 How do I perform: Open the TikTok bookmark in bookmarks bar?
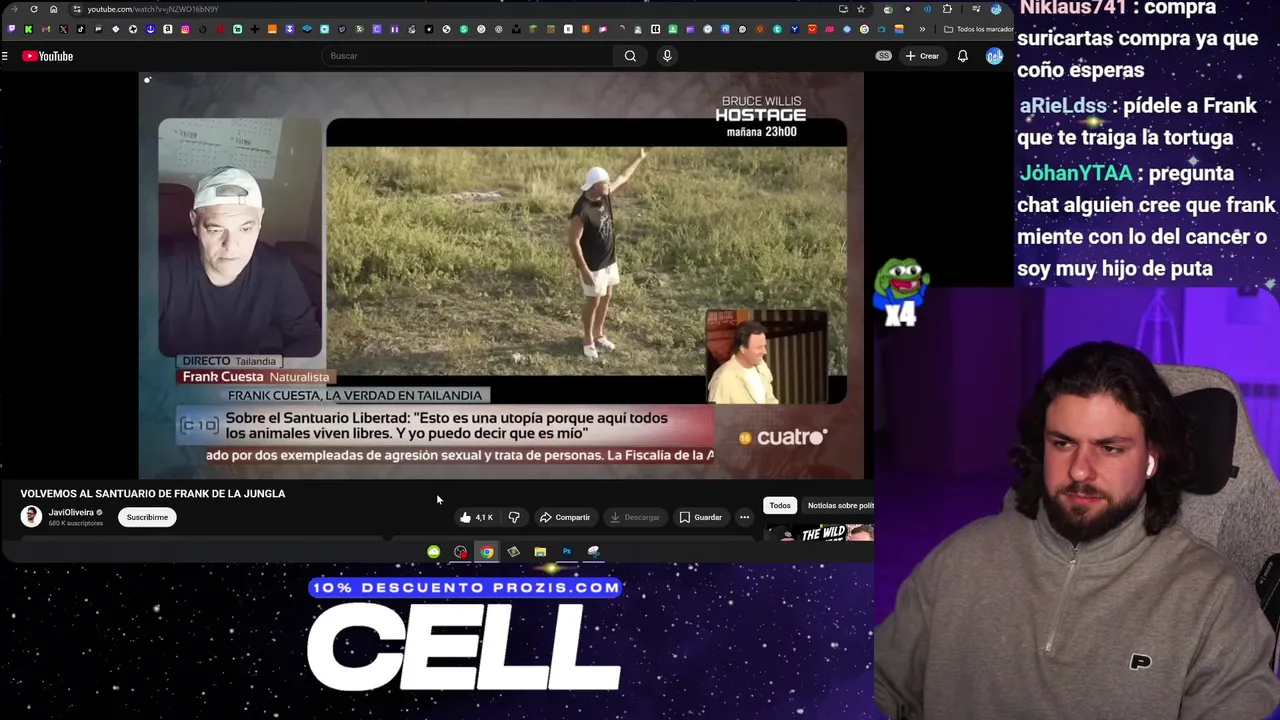[81, 29]
